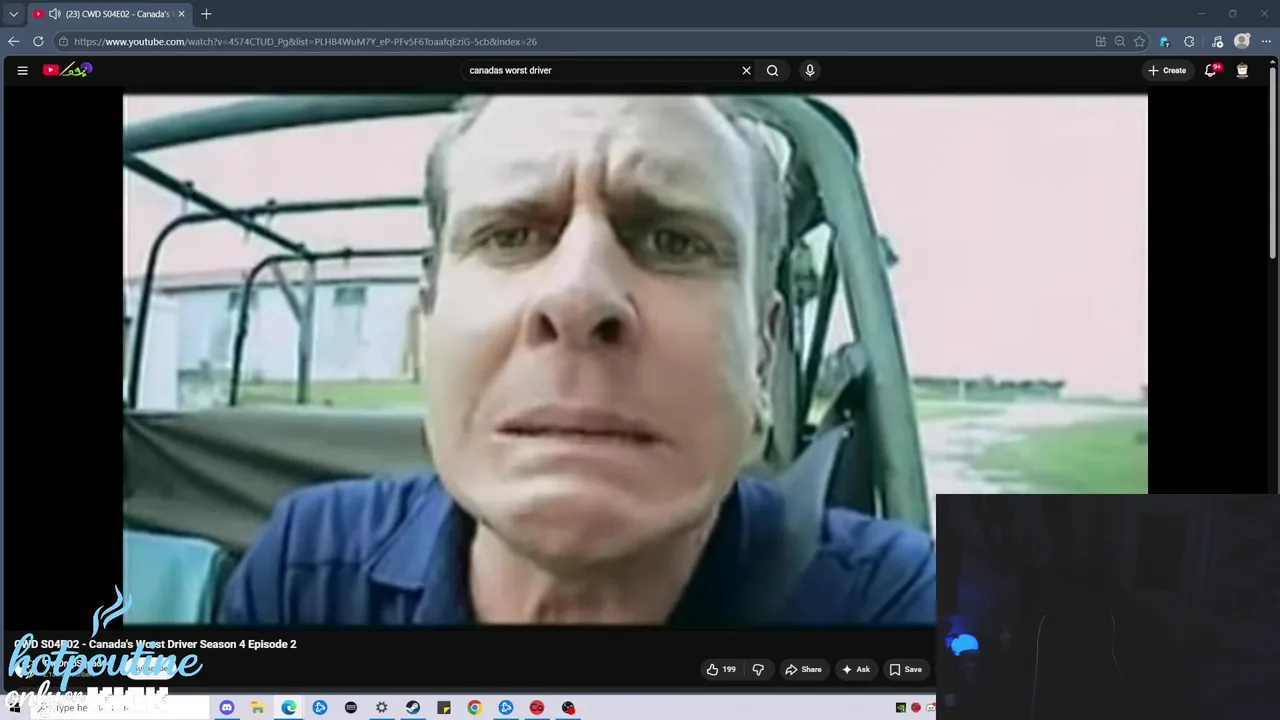Open OBS Studio from the taskbar

568,708
